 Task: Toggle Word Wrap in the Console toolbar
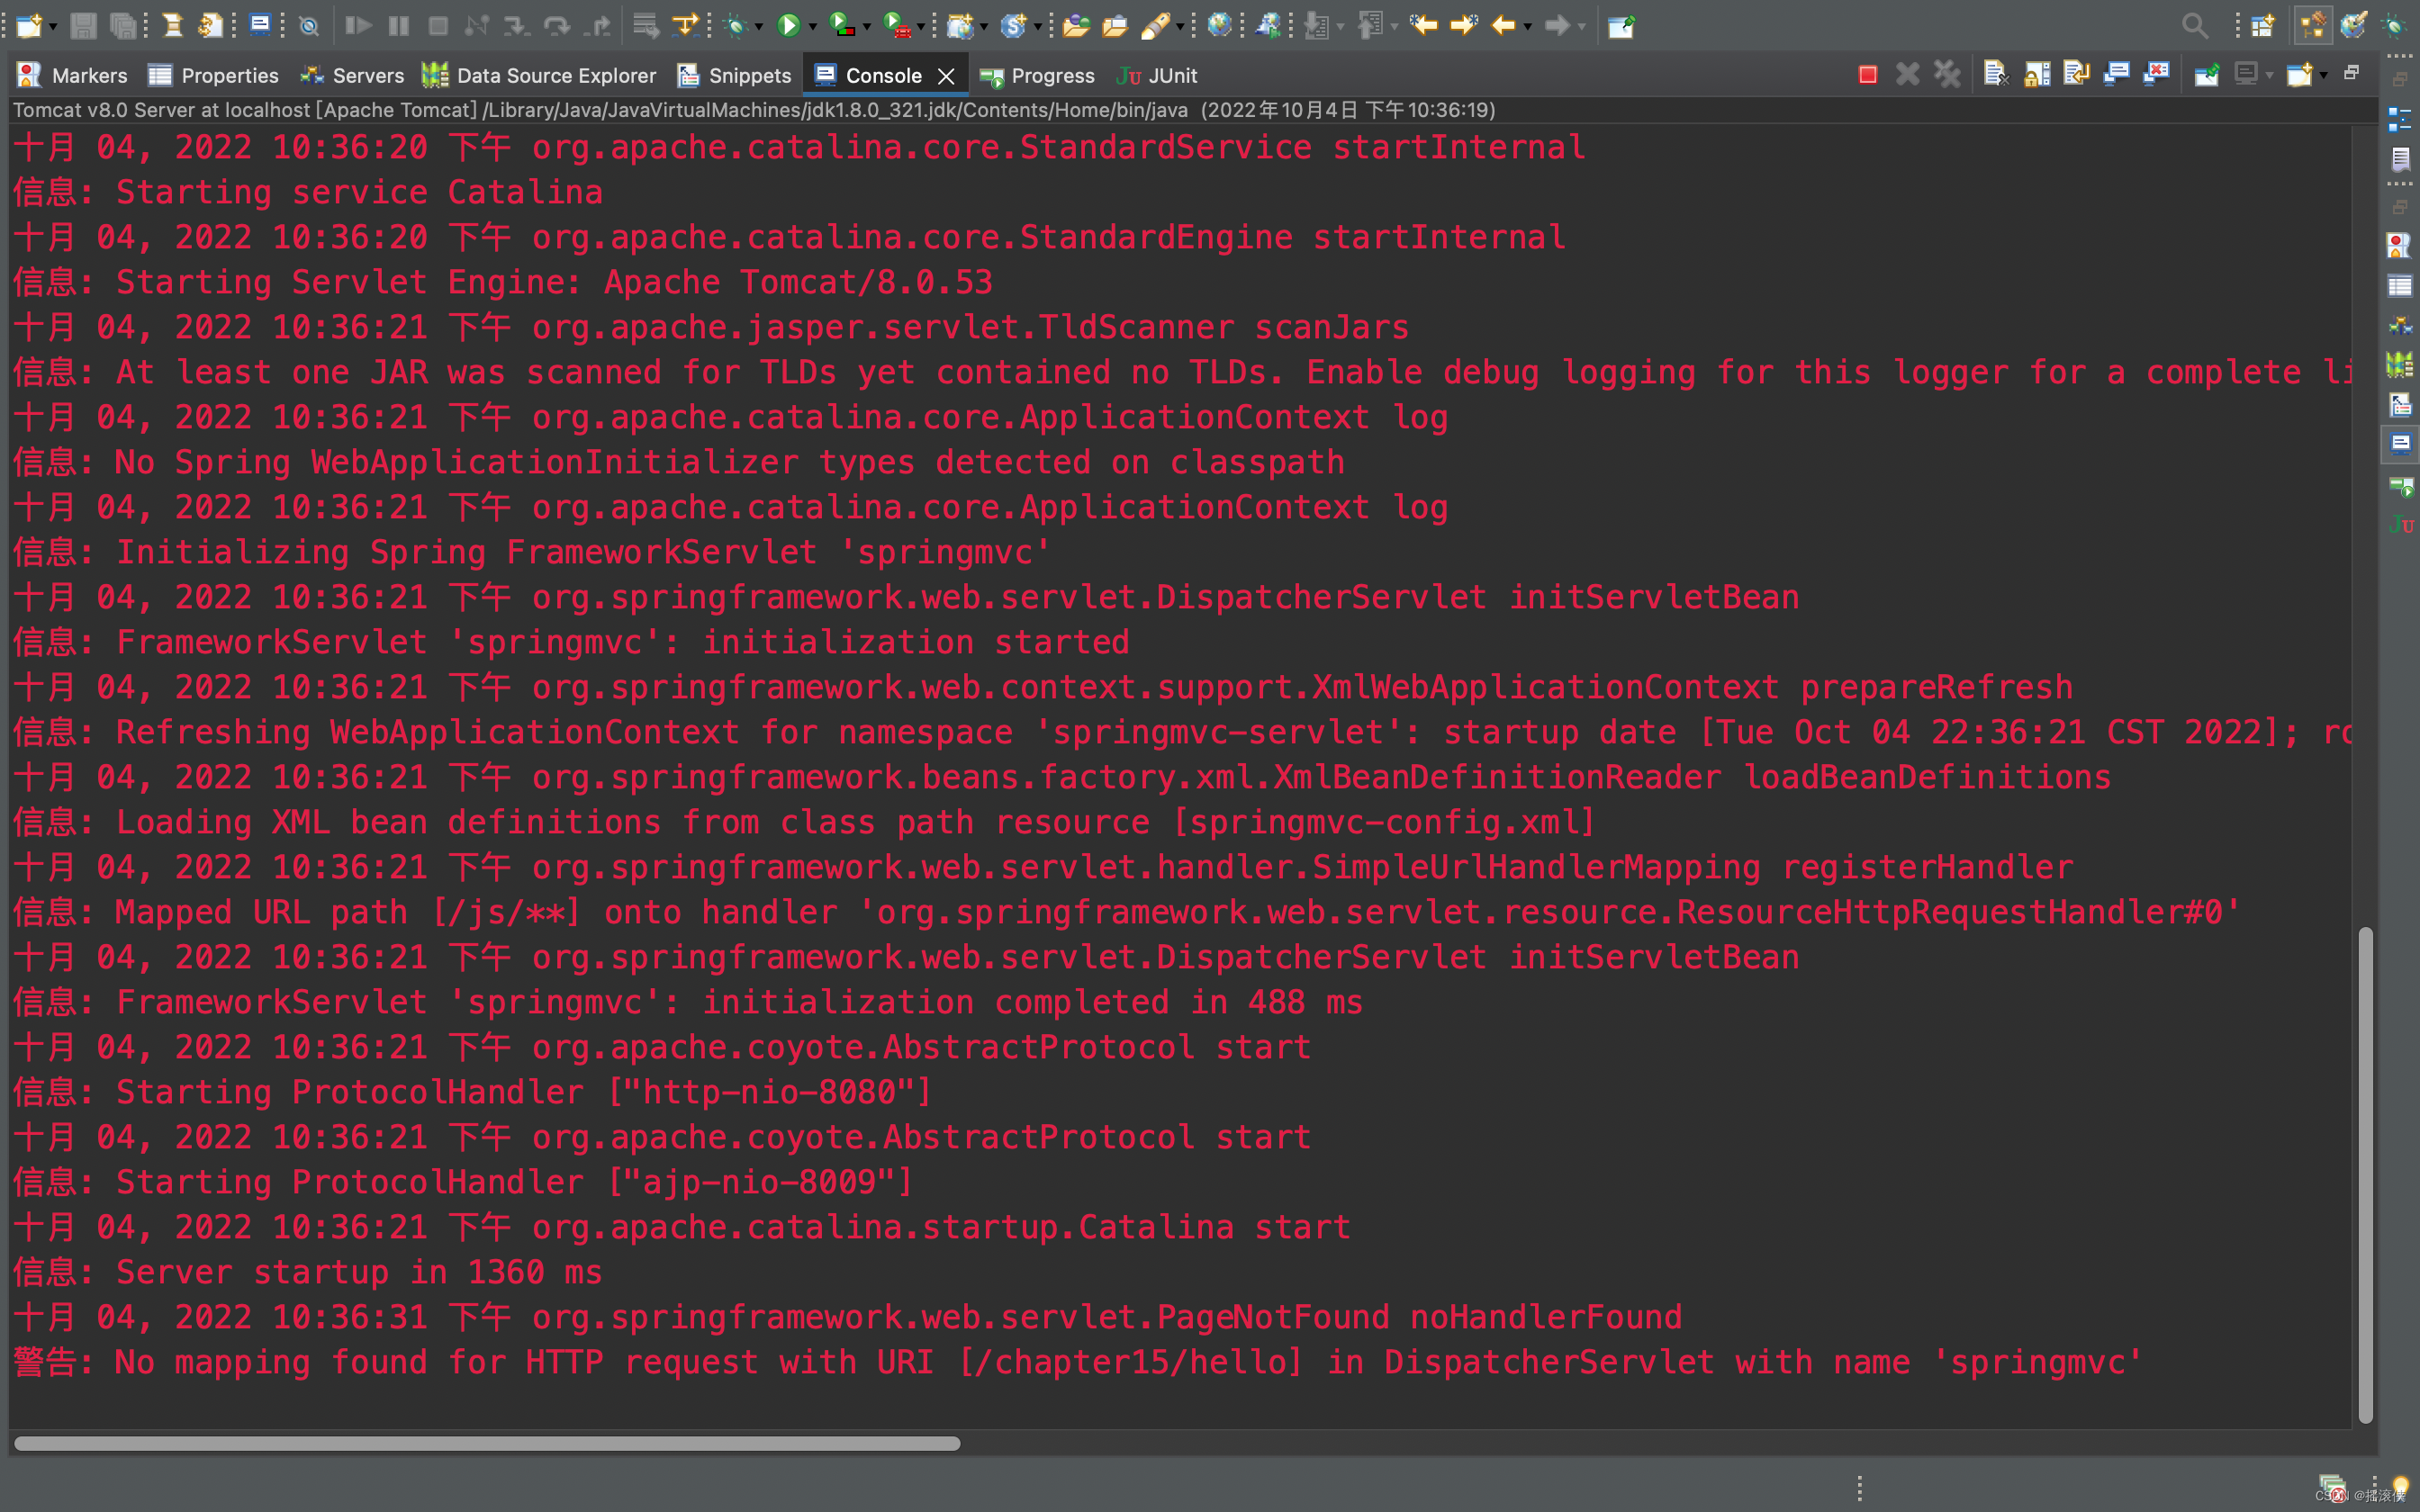coord(2077,75)
